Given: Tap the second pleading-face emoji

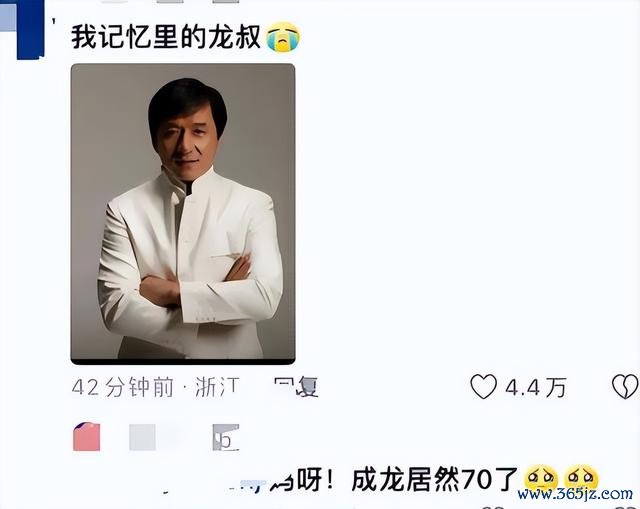Looking at the screenshot, I should tap(582, 478).
